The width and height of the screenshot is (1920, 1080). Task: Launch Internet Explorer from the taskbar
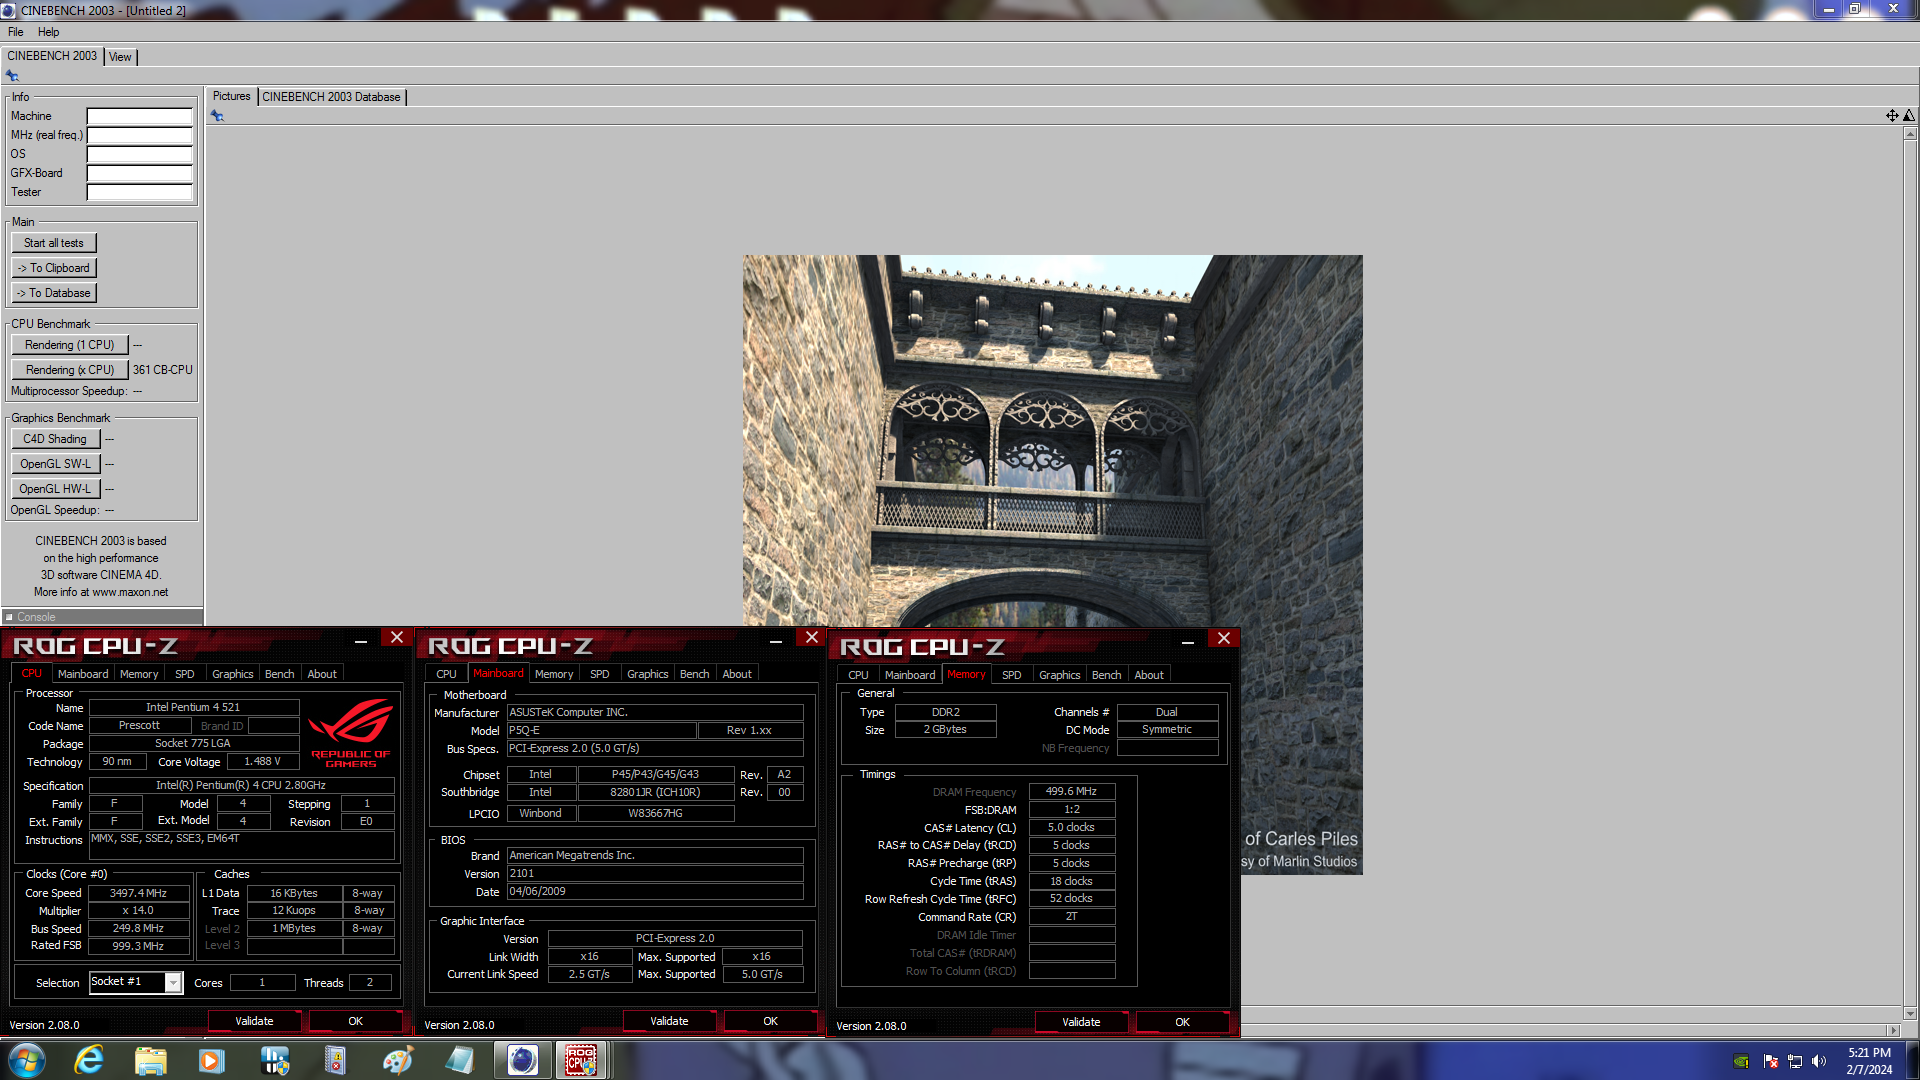tap(89, 1060)
